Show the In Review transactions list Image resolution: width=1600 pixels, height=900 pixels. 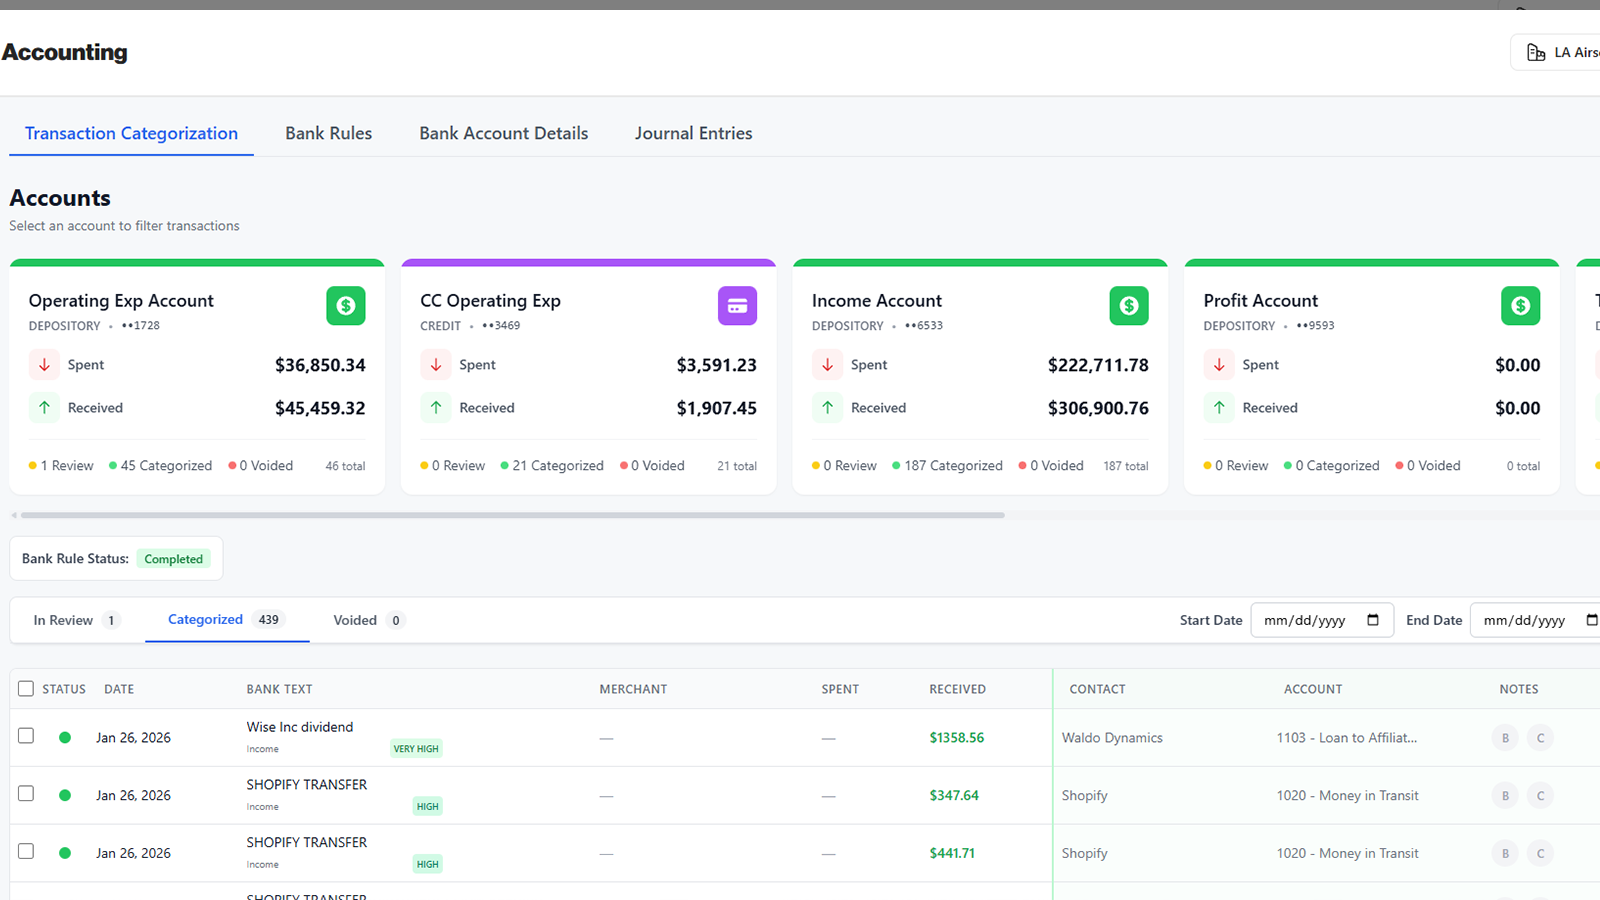[77, 620]
